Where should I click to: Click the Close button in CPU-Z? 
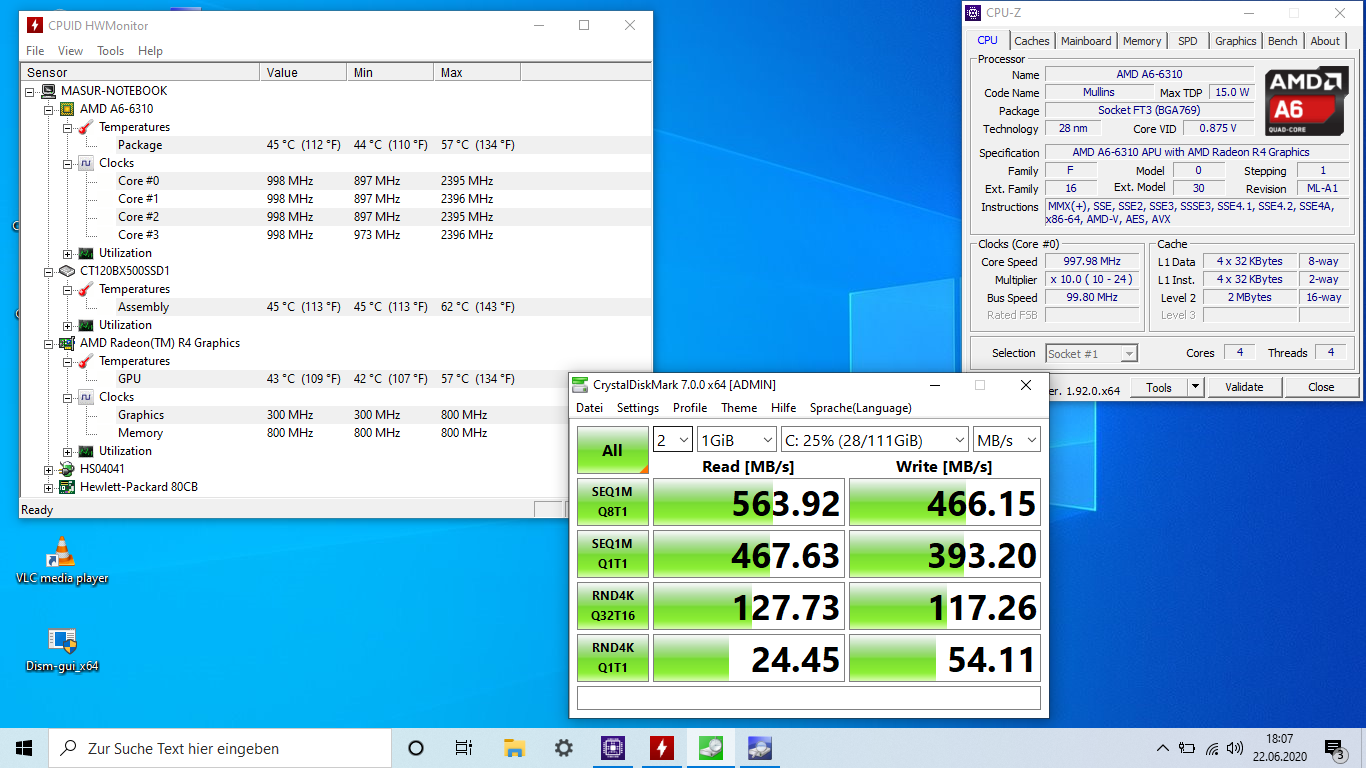[x=1321, y=387]
